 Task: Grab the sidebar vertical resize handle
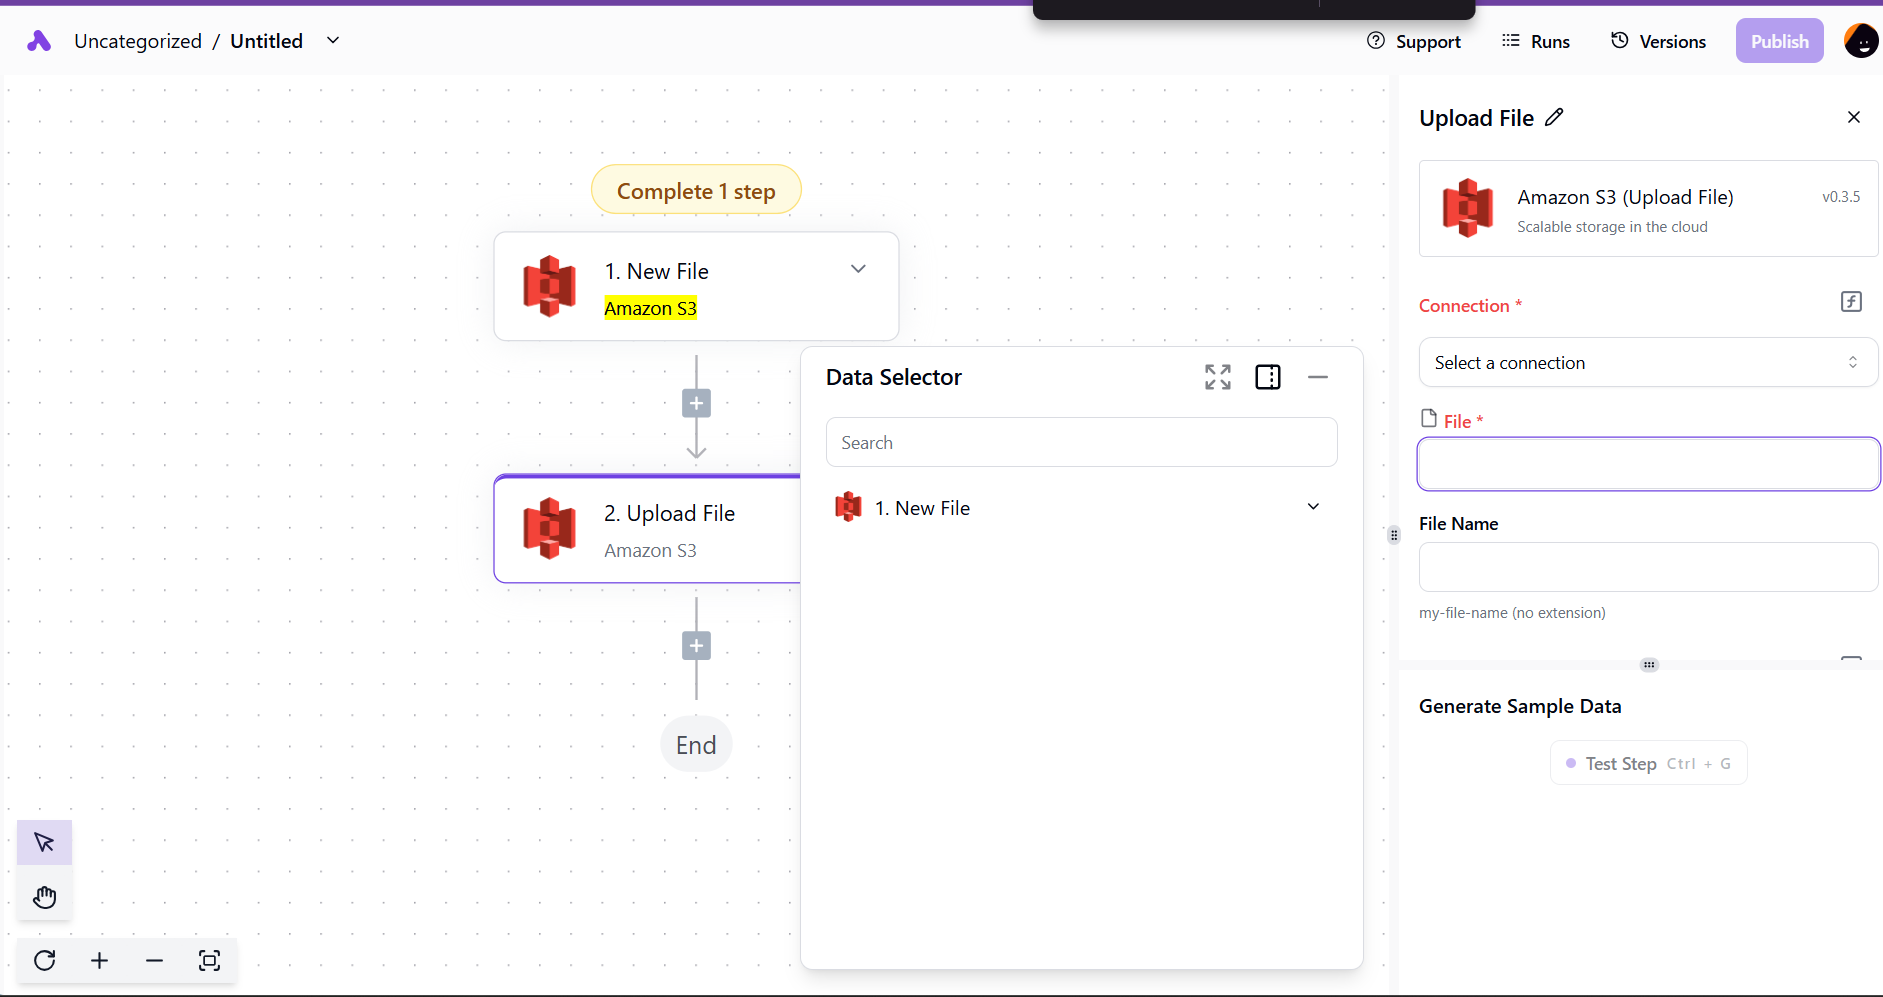pyautogui.click(x=1394, y=535)
